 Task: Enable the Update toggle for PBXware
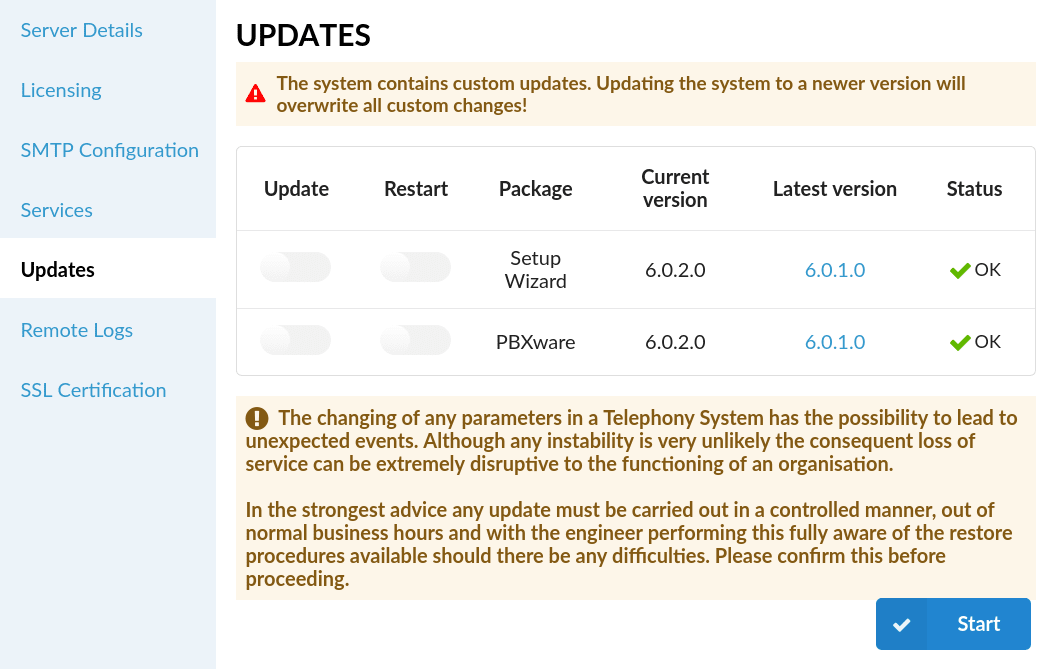[295, 340]
